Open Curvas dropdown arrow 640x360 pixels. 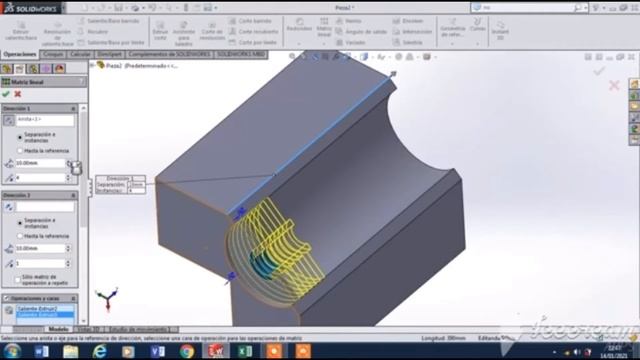(x=477, y=43)
